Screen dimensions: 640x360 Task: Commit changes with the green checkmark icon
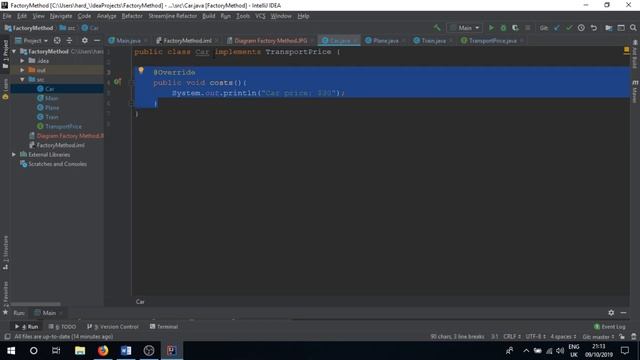pos(569,28)
